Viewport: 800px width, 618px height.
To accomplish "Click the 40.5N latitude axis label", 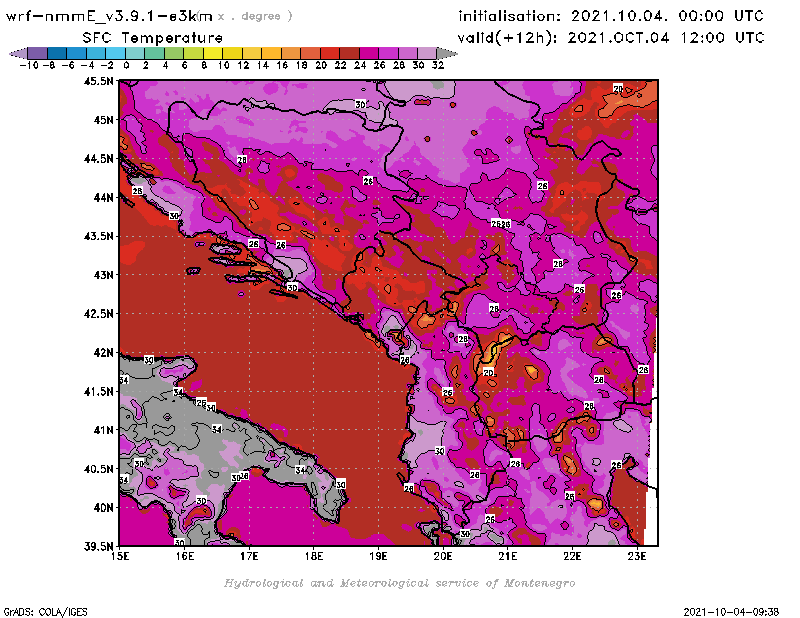I will 98,469.
